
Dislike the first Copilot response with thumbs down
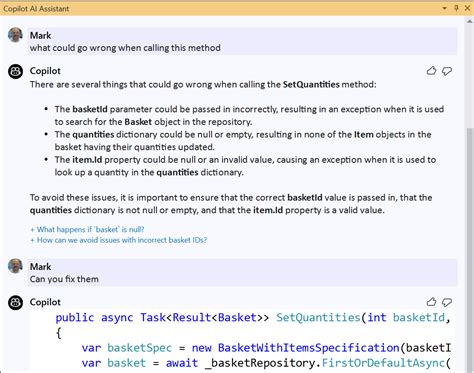point(447,71)
